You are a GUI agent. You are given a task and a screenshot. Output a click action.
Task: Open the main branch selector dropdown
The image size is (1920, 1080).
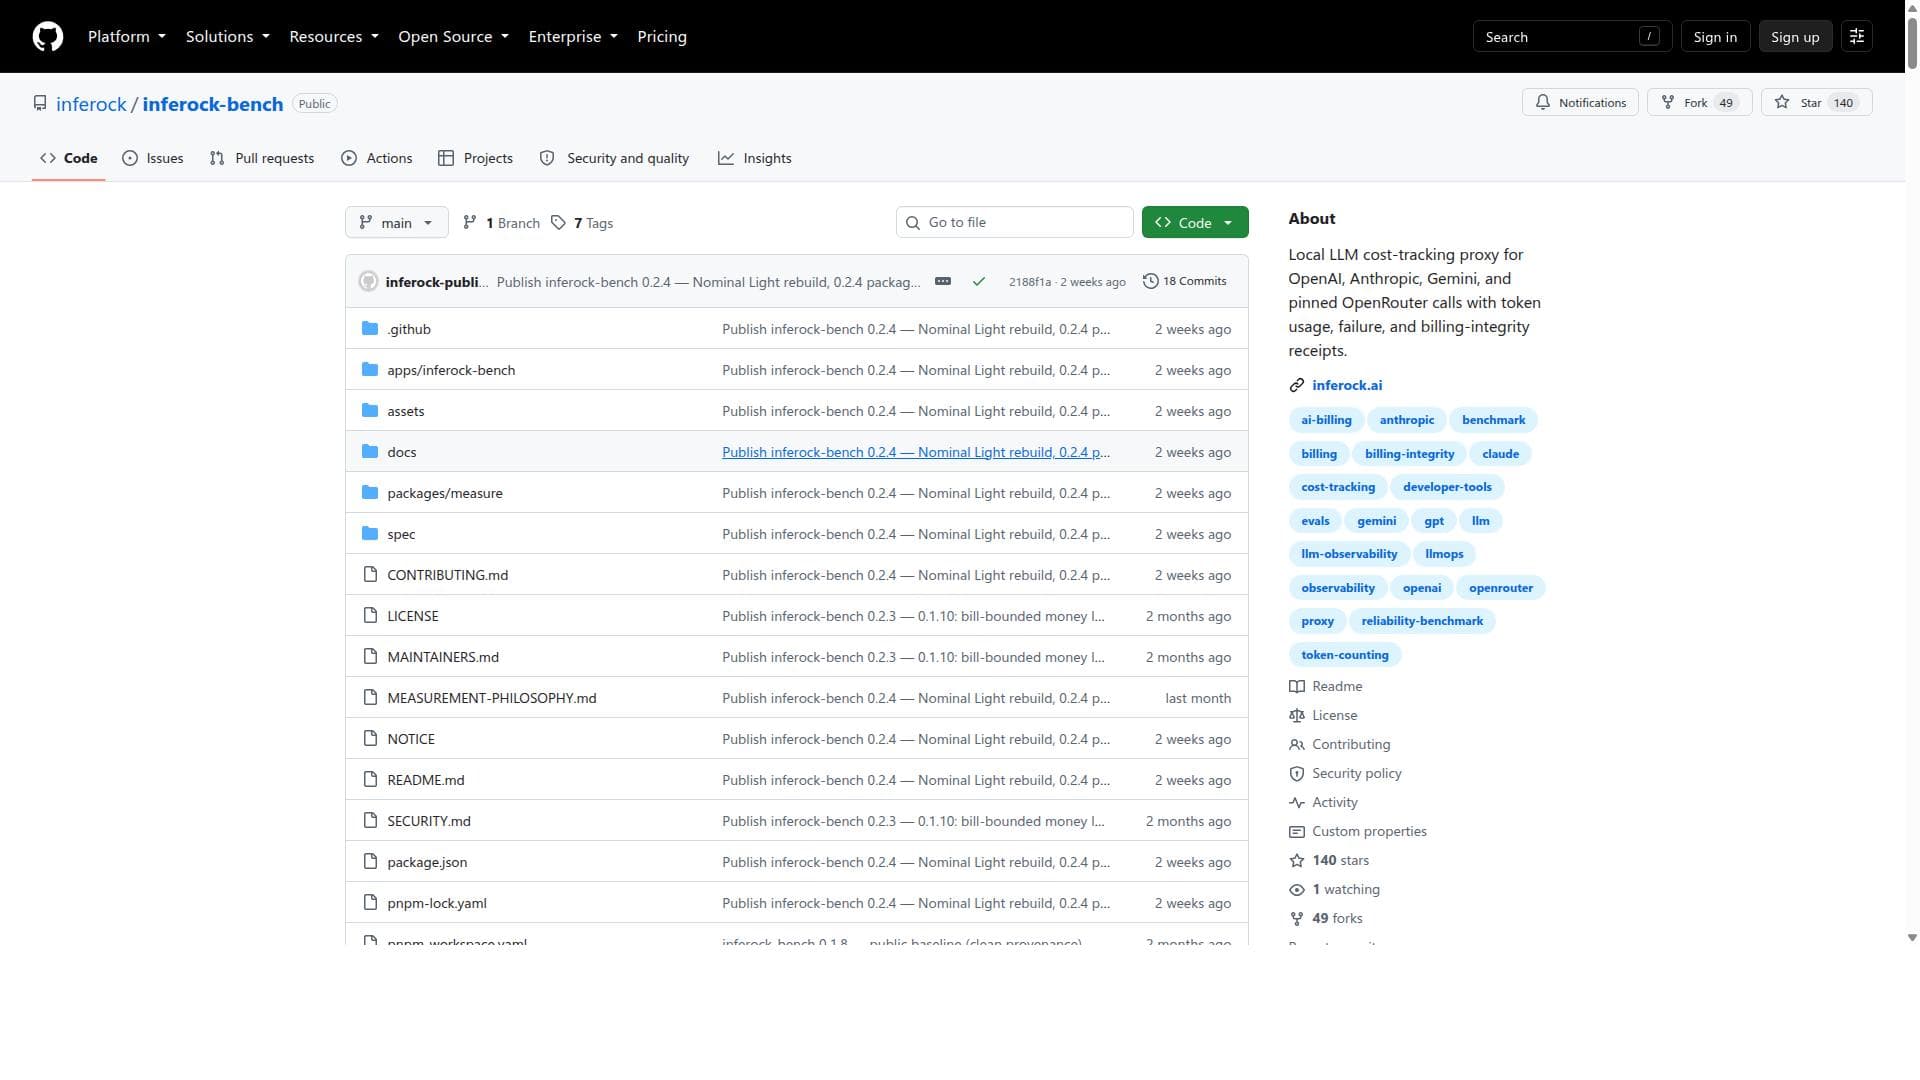(397, 223)
